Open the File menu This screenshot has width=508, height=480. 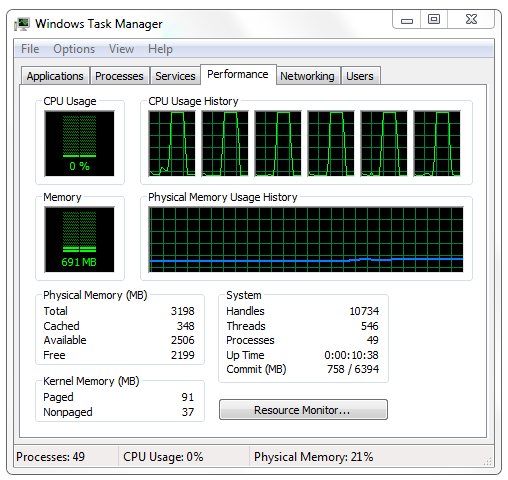click(30, 49)
